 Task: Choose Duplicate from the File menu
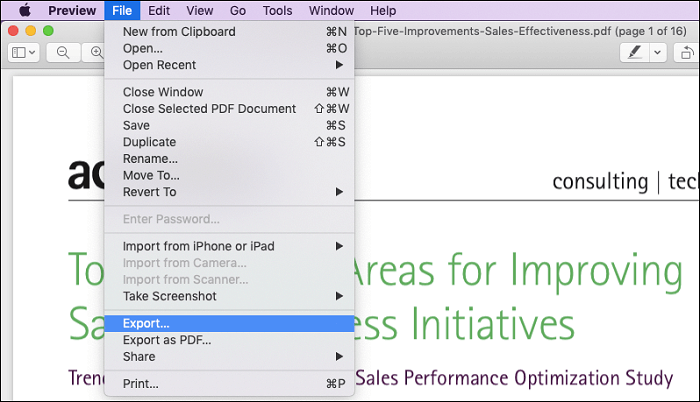pyautogui.click(x=229, y=142)
